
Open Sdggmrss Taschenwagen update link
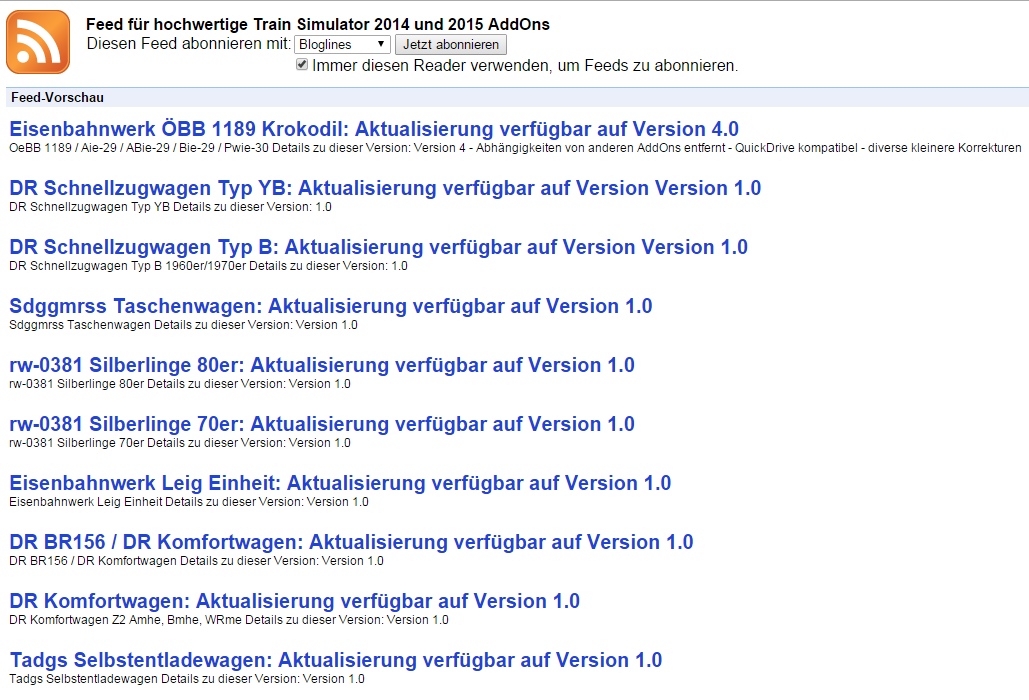(331, 306)
